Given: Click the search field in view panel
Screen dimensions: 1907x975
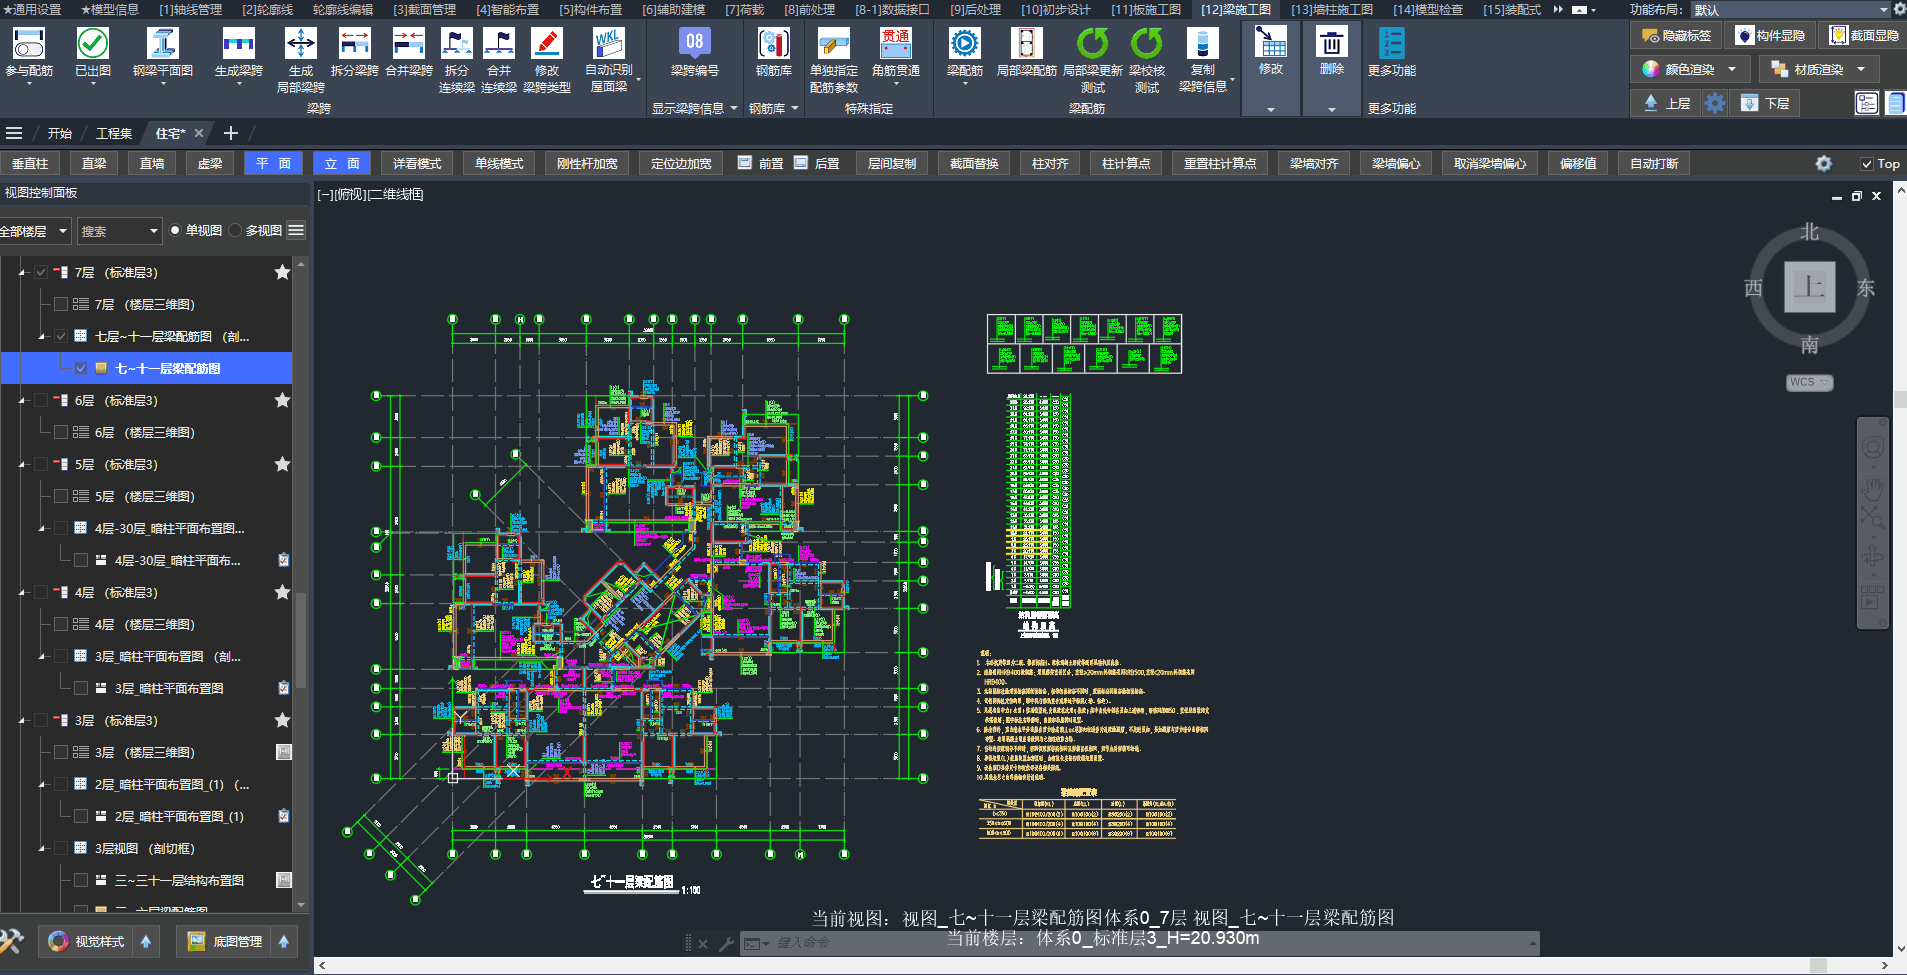Looking at the screenshot, I should pos(112,231).
